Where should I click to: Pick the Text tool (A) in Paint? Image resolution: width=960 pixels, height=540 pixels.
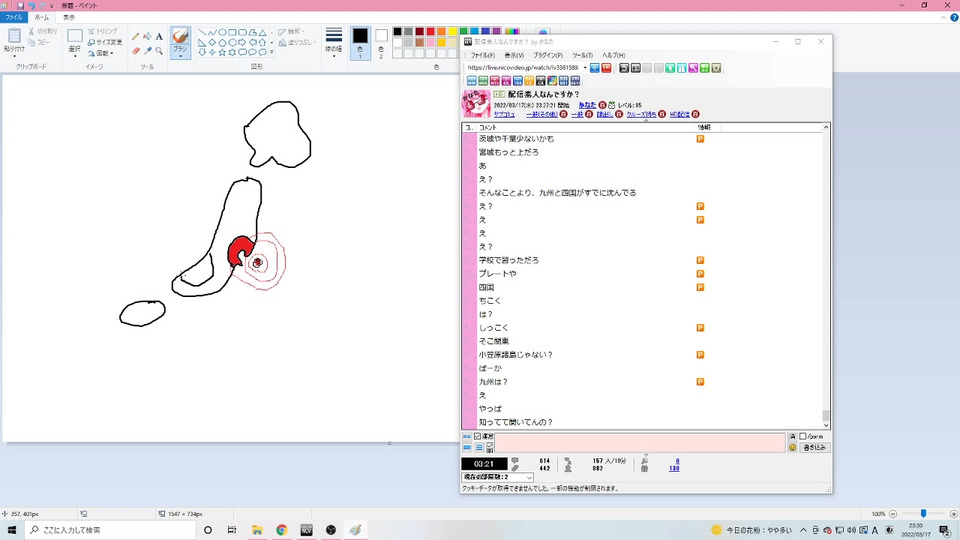click(159, 37)
